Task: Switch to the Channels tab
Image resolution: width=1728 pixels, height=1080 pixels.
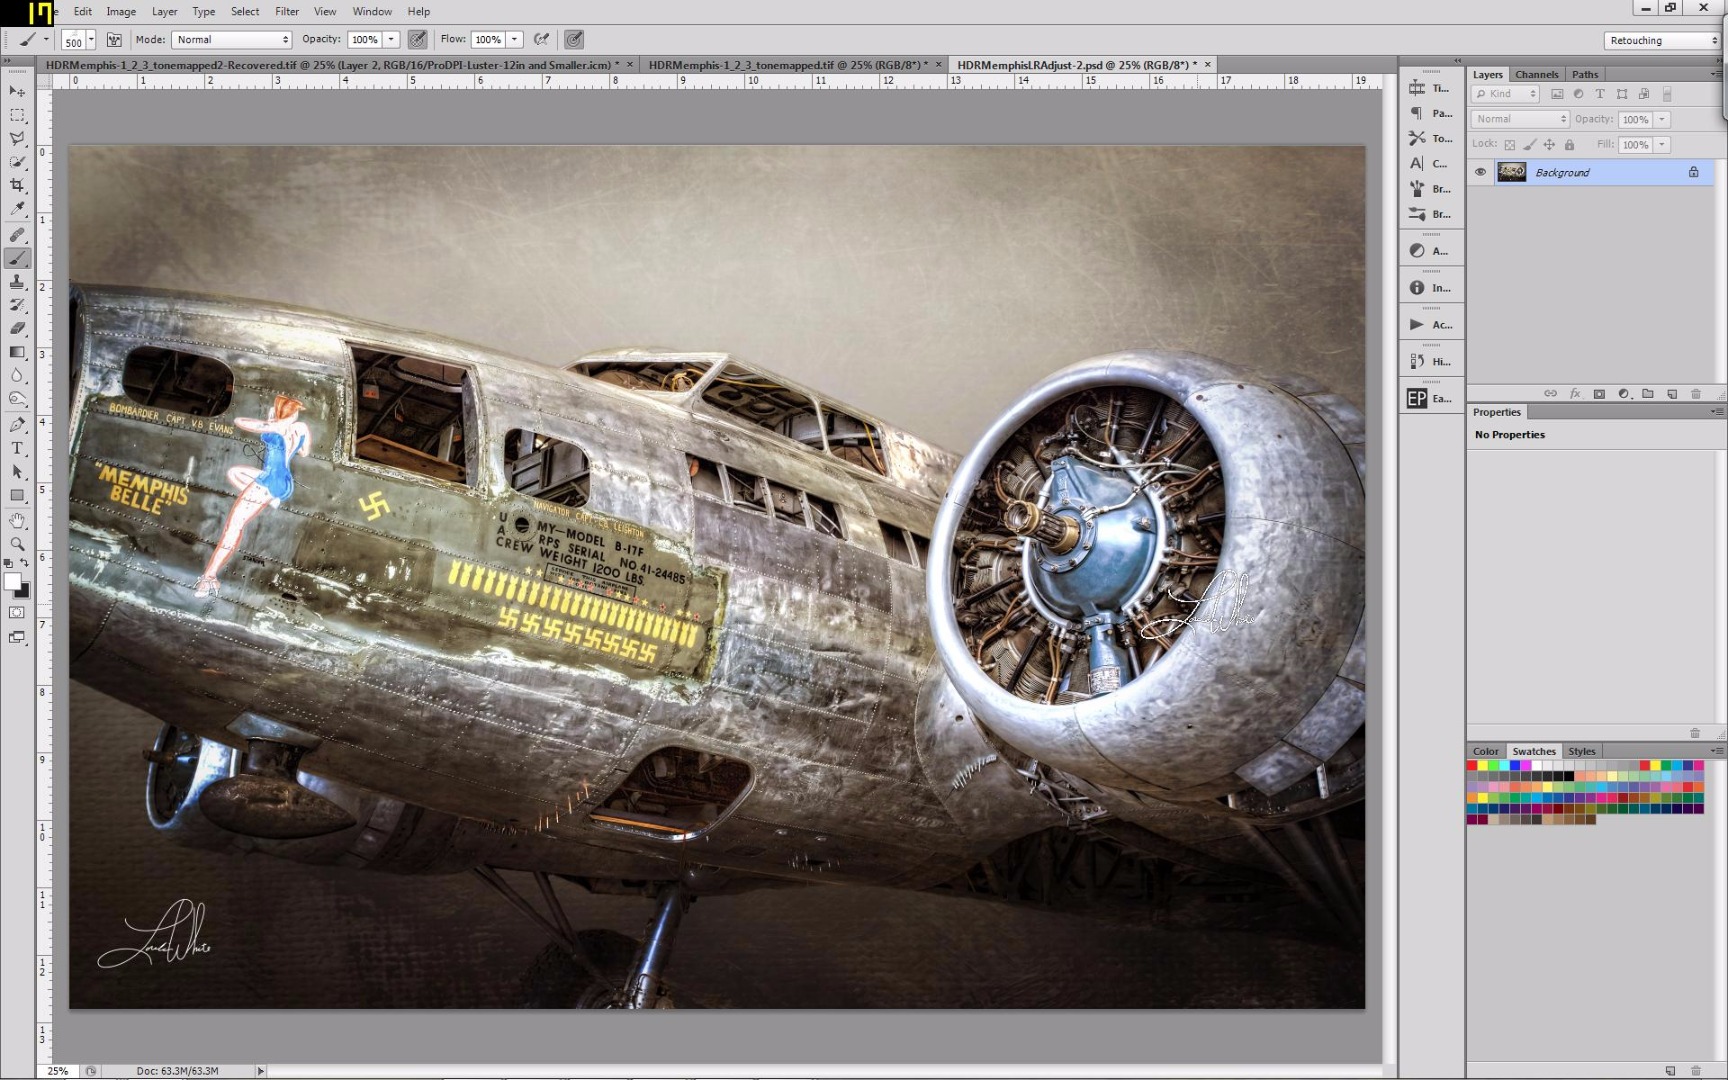Action: tap(1536, 74)
